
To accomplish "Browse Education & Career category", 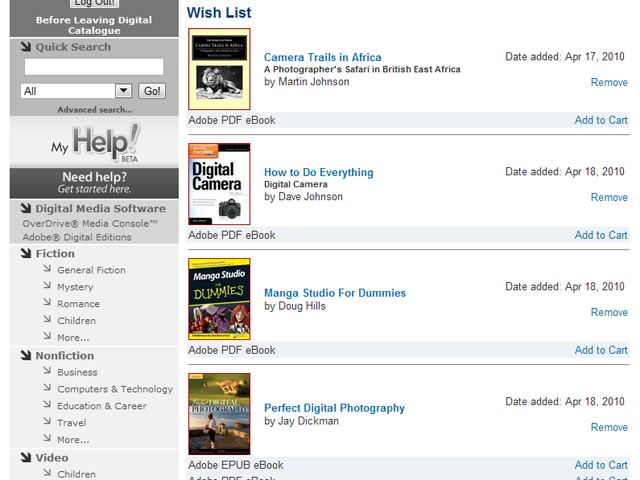I will pyautogui.click(x=102, y=406).
